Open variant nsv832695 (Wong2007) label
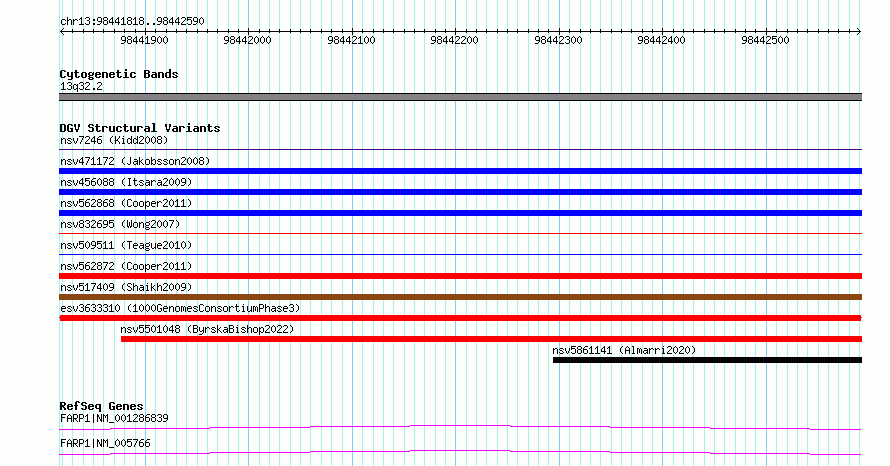 click(x=120, y=224)
